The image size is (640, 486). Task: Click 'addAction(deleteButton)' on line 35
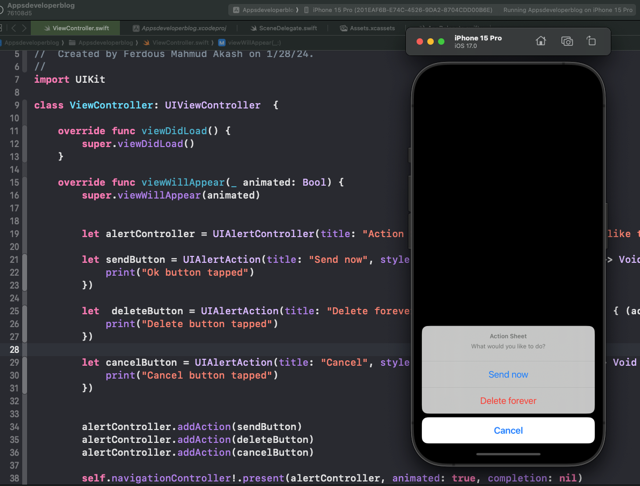245,439
